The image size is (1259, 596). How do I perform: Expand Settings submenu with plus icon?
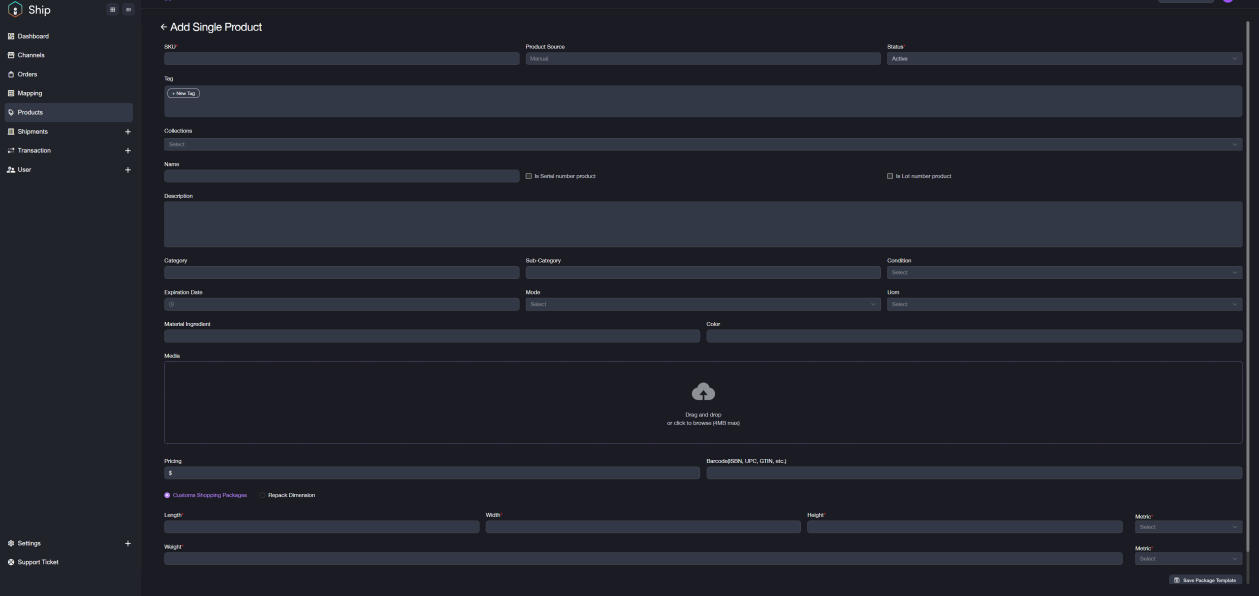point(127,543)
